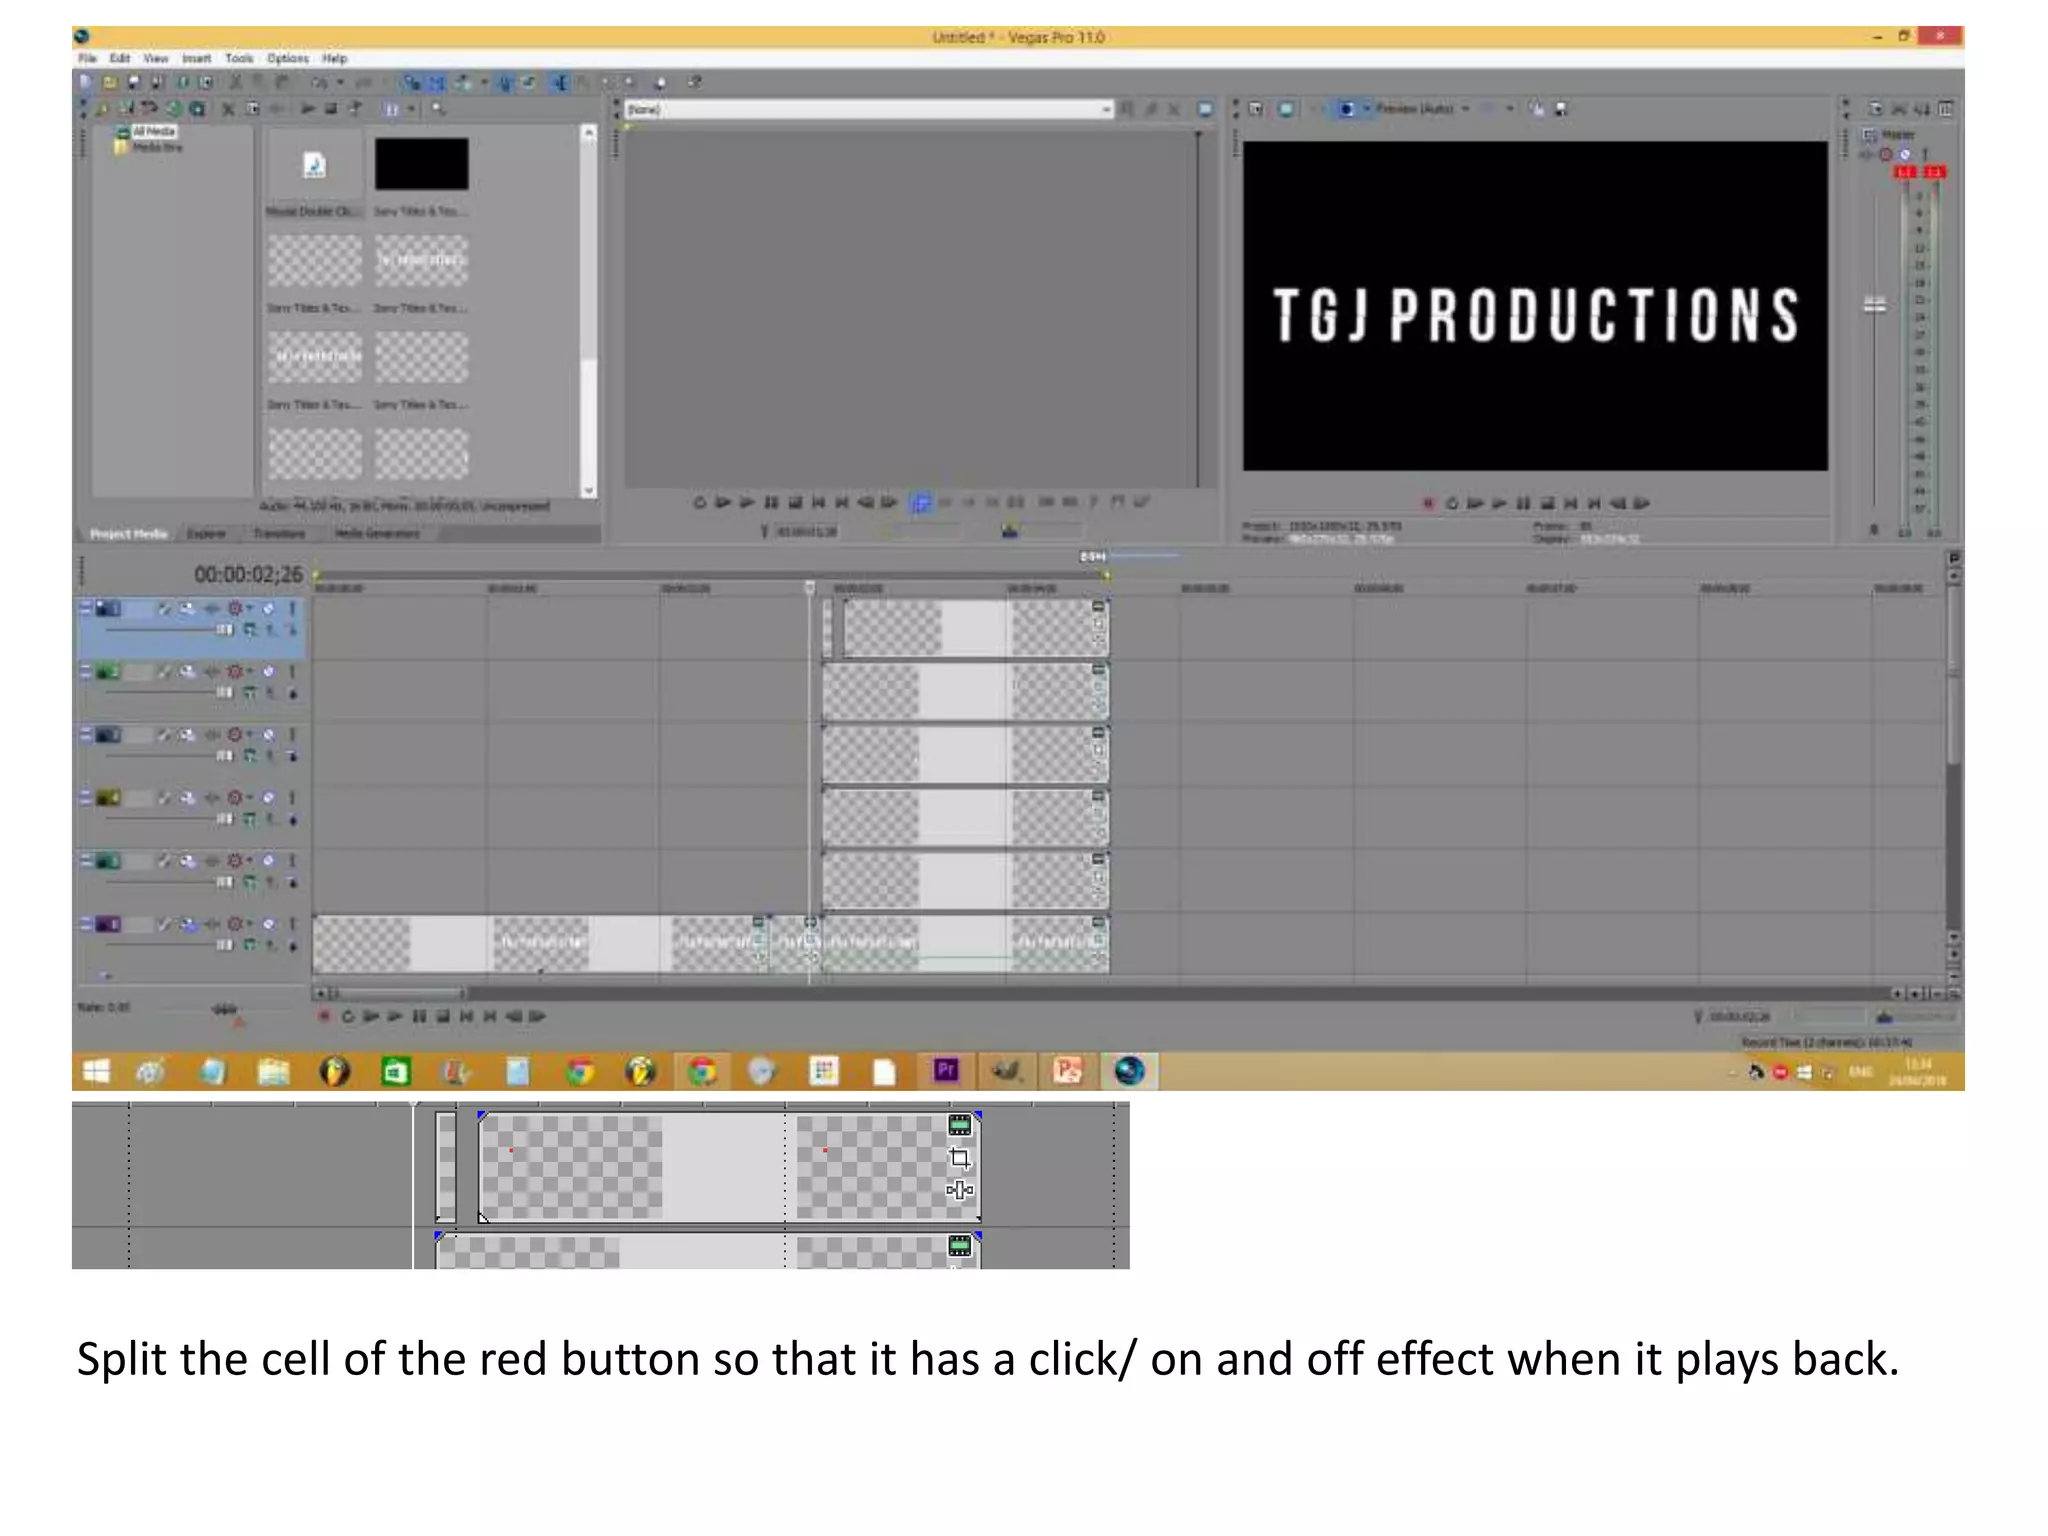The height and width of the screenshot is (1536, 2048).
Task: Click the 00:00:02;26 timecode display
Action: pyautogui.click(x=248, y=574)
